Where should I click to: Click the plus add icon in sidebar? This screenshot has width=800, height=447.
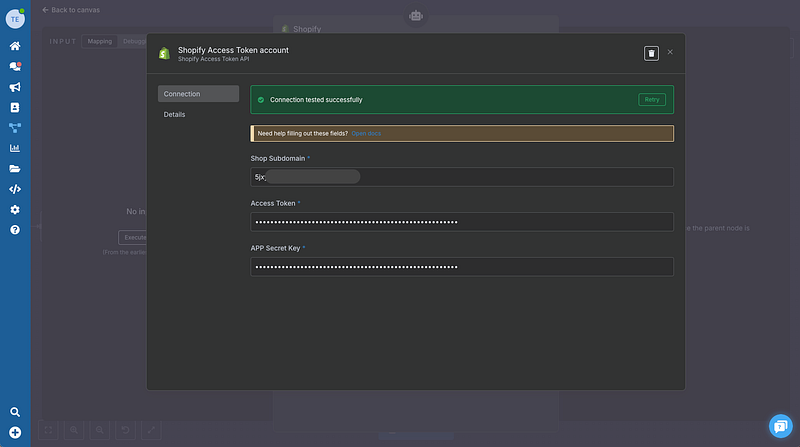pos(15,432)
